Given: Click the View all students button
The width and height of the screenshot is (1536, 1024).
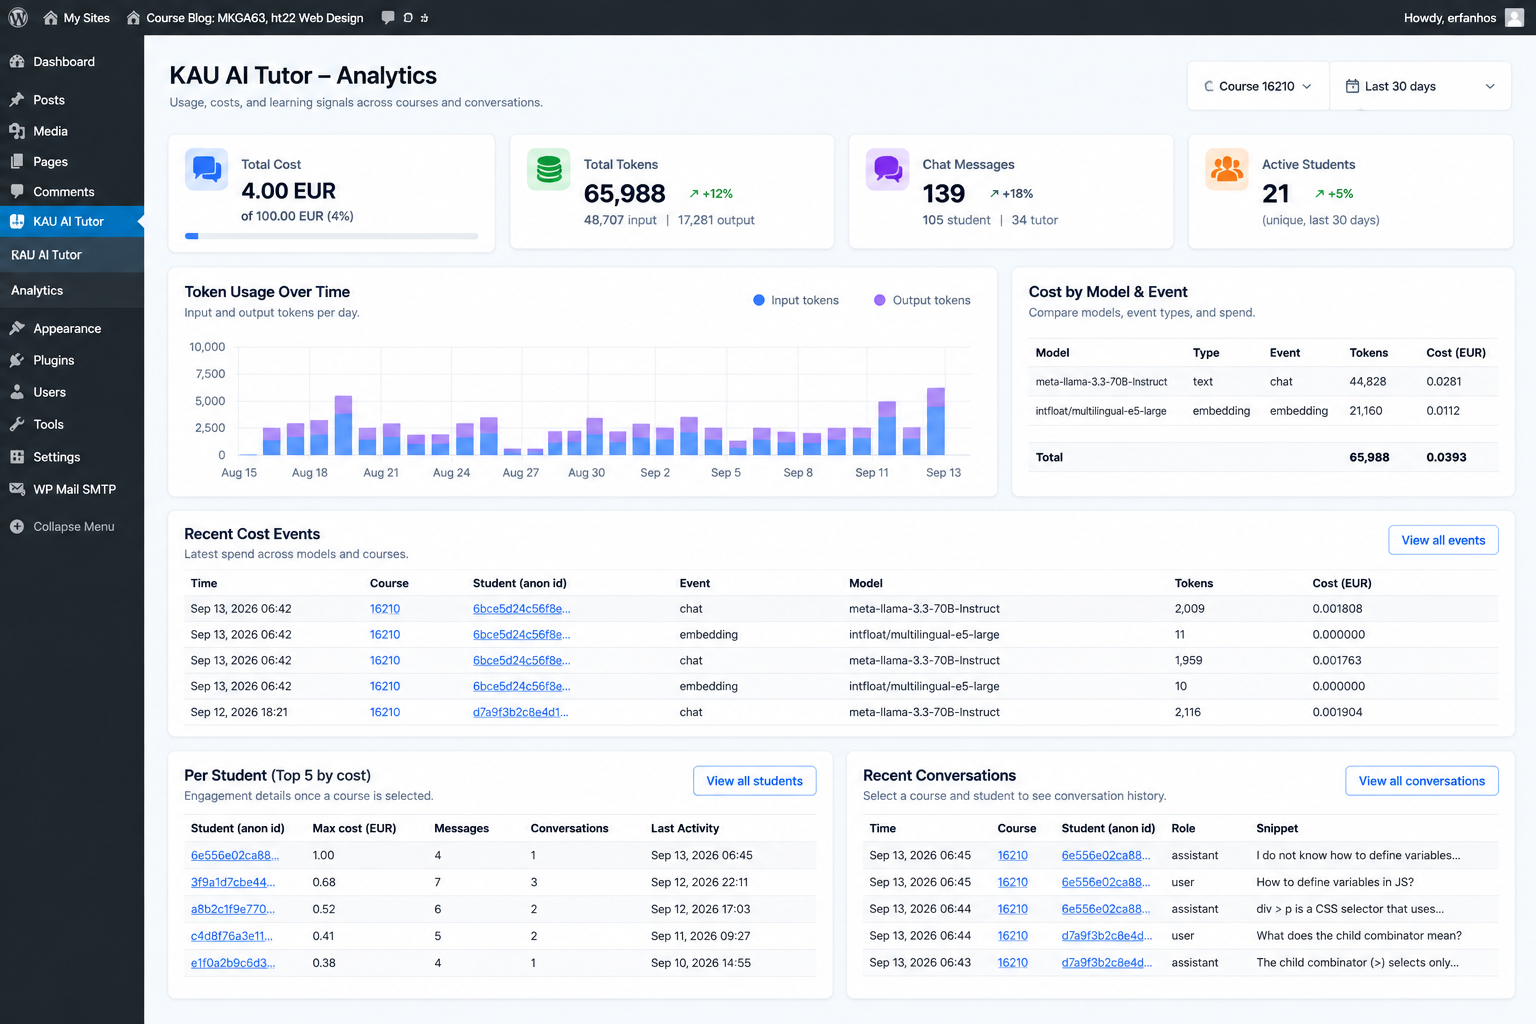Looking at the screenshot, I should tap(755, 781).
